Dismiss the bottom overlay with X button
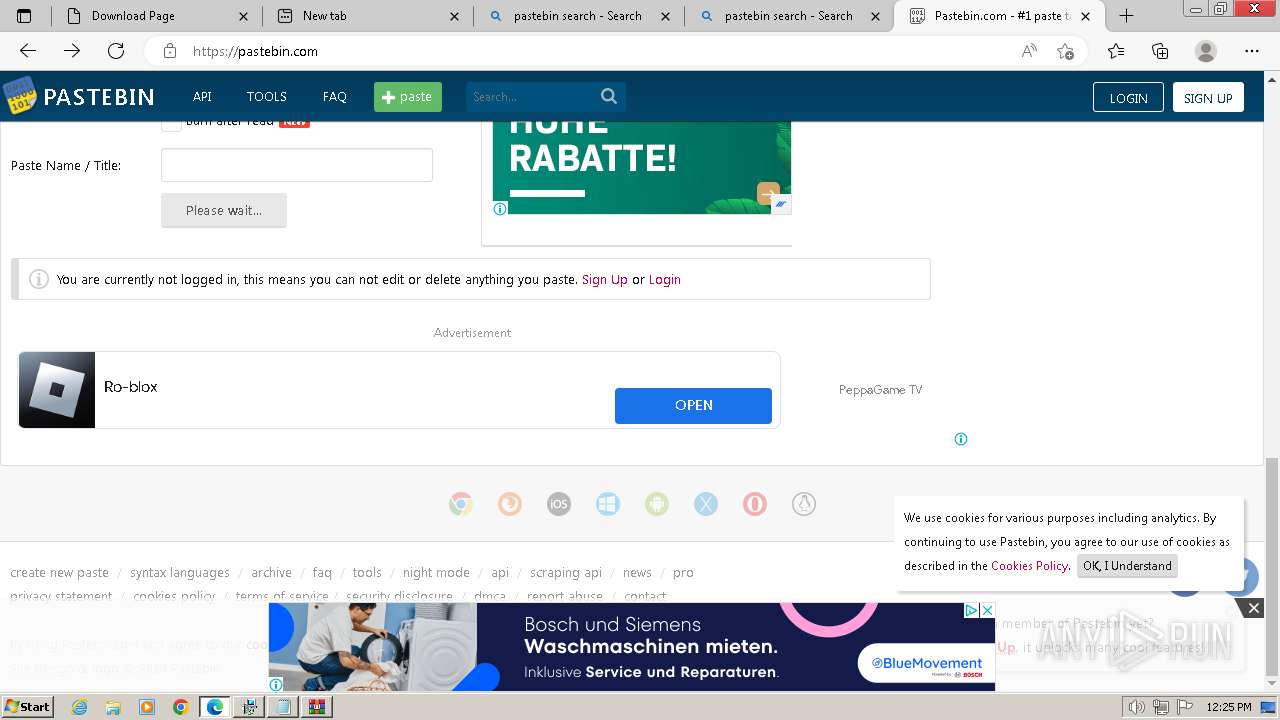1280x720 pixels. click(1253, 607)
